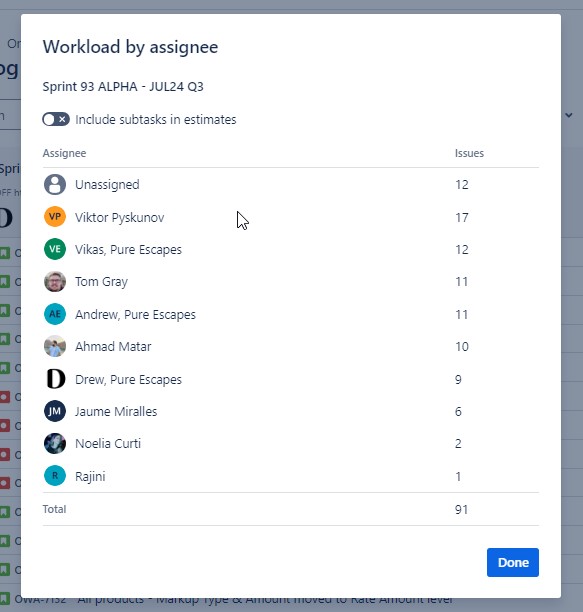Screen dimensions: 583x612
Task: Select the Andrew, Pure Escapes name
Action: (x=135, y=315)
